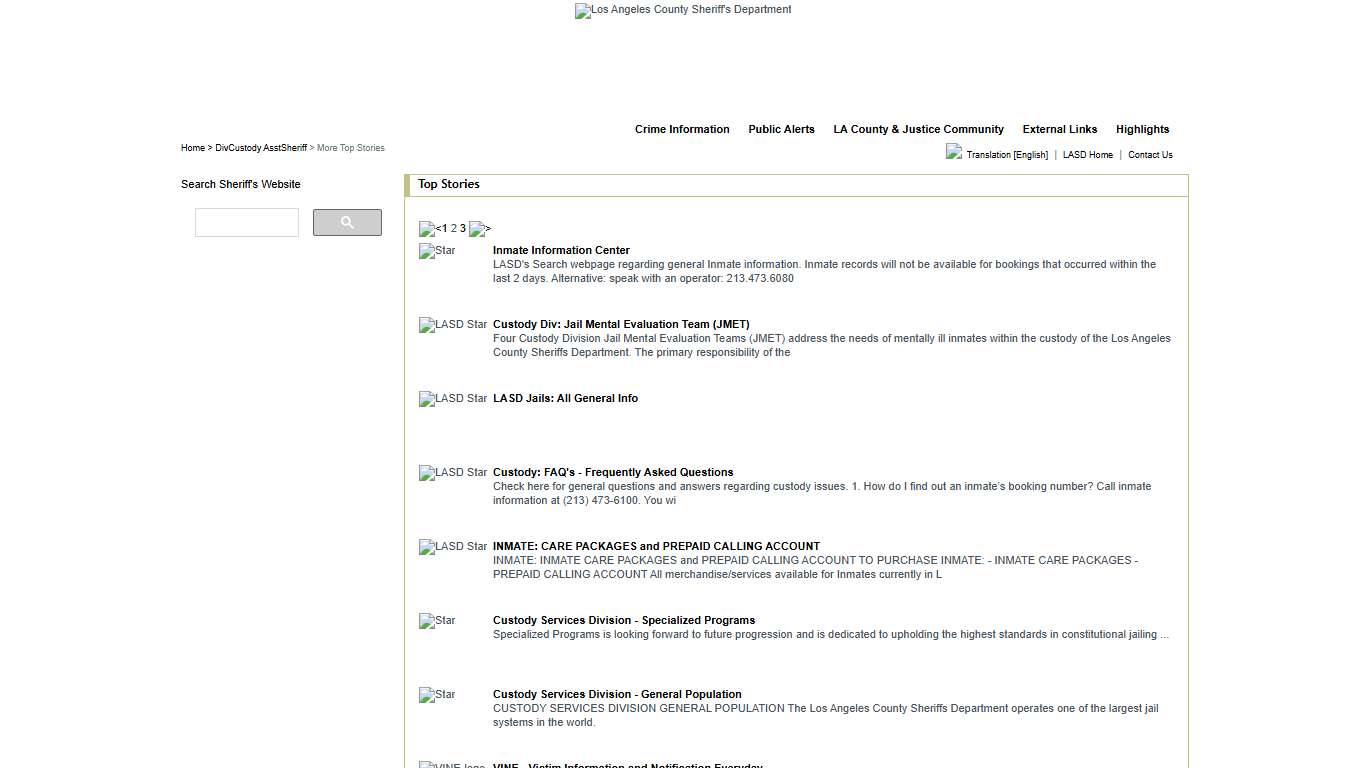Select the Highlights menu item
This screenshot has height=768, width=1366.
(1142, 129)
